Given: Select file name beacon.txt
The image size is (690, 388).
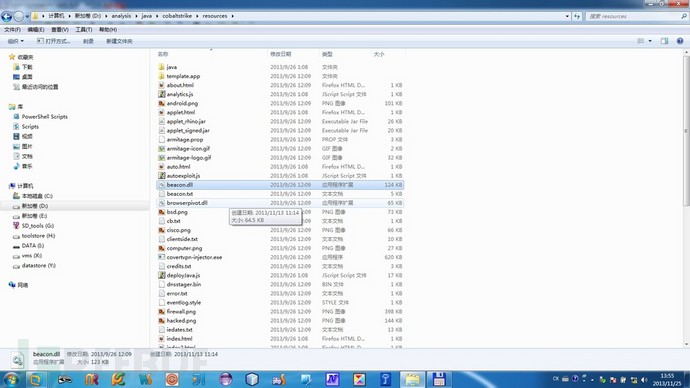Looking at the screenshot, I should tap(180, 194).
